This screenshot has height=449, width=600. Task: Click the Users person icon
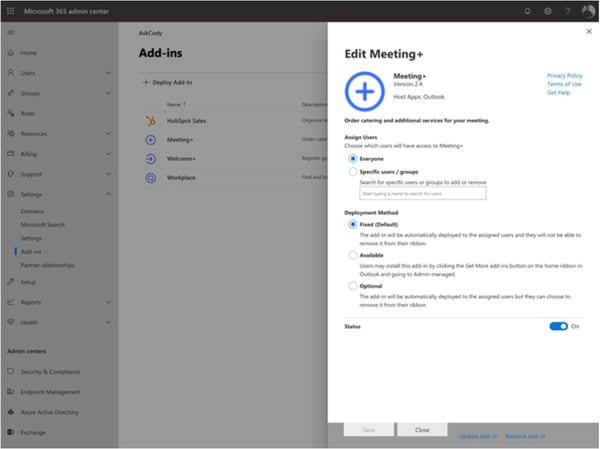pyautogui.click(x=11, y=73)
